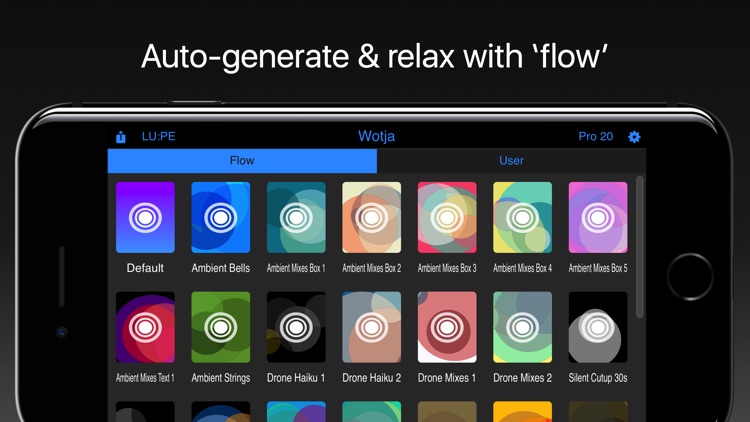Screen dimensions: 750x422
Task: Open Drone Mixes 2 template
Action: (x=522, y=327)
